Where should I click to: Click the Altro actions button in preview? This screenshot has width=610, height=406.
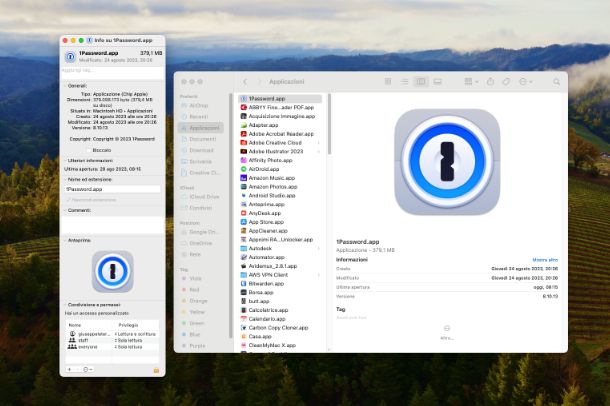446,329
